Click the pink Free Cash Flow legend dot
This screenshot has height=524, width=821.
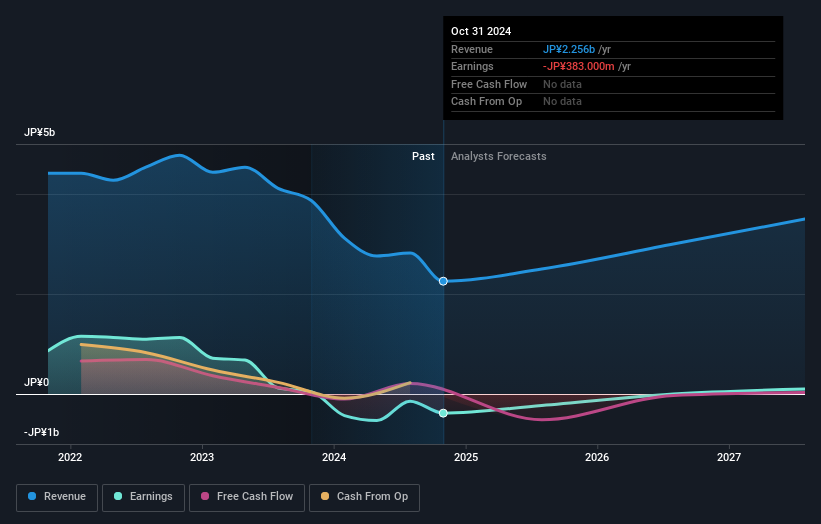pyautogui.click(x=205, y=496)
